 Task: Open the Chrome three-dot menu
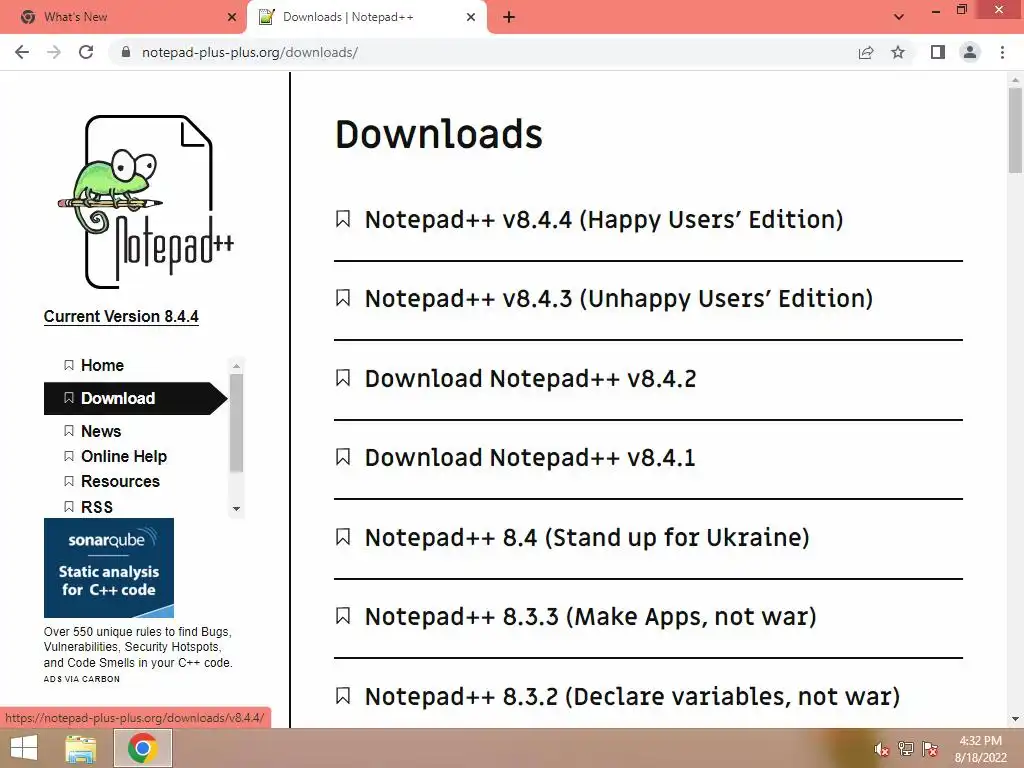click(1002, 52)
